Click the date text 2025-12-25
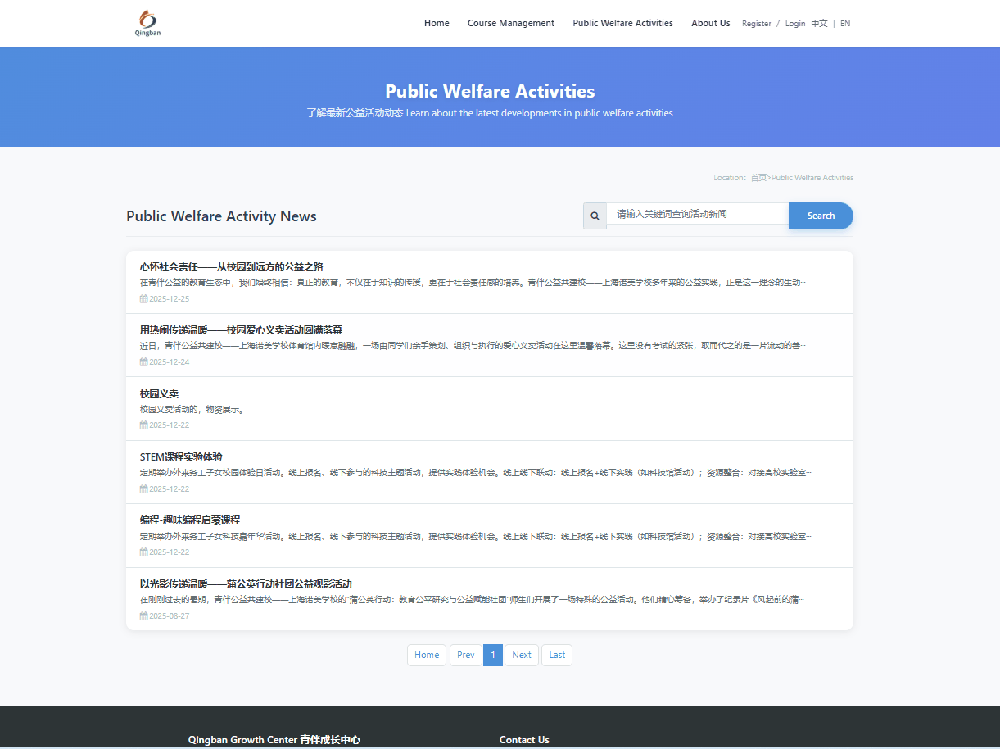Viewport: 1000px width, 749px height. coord(169,299)
